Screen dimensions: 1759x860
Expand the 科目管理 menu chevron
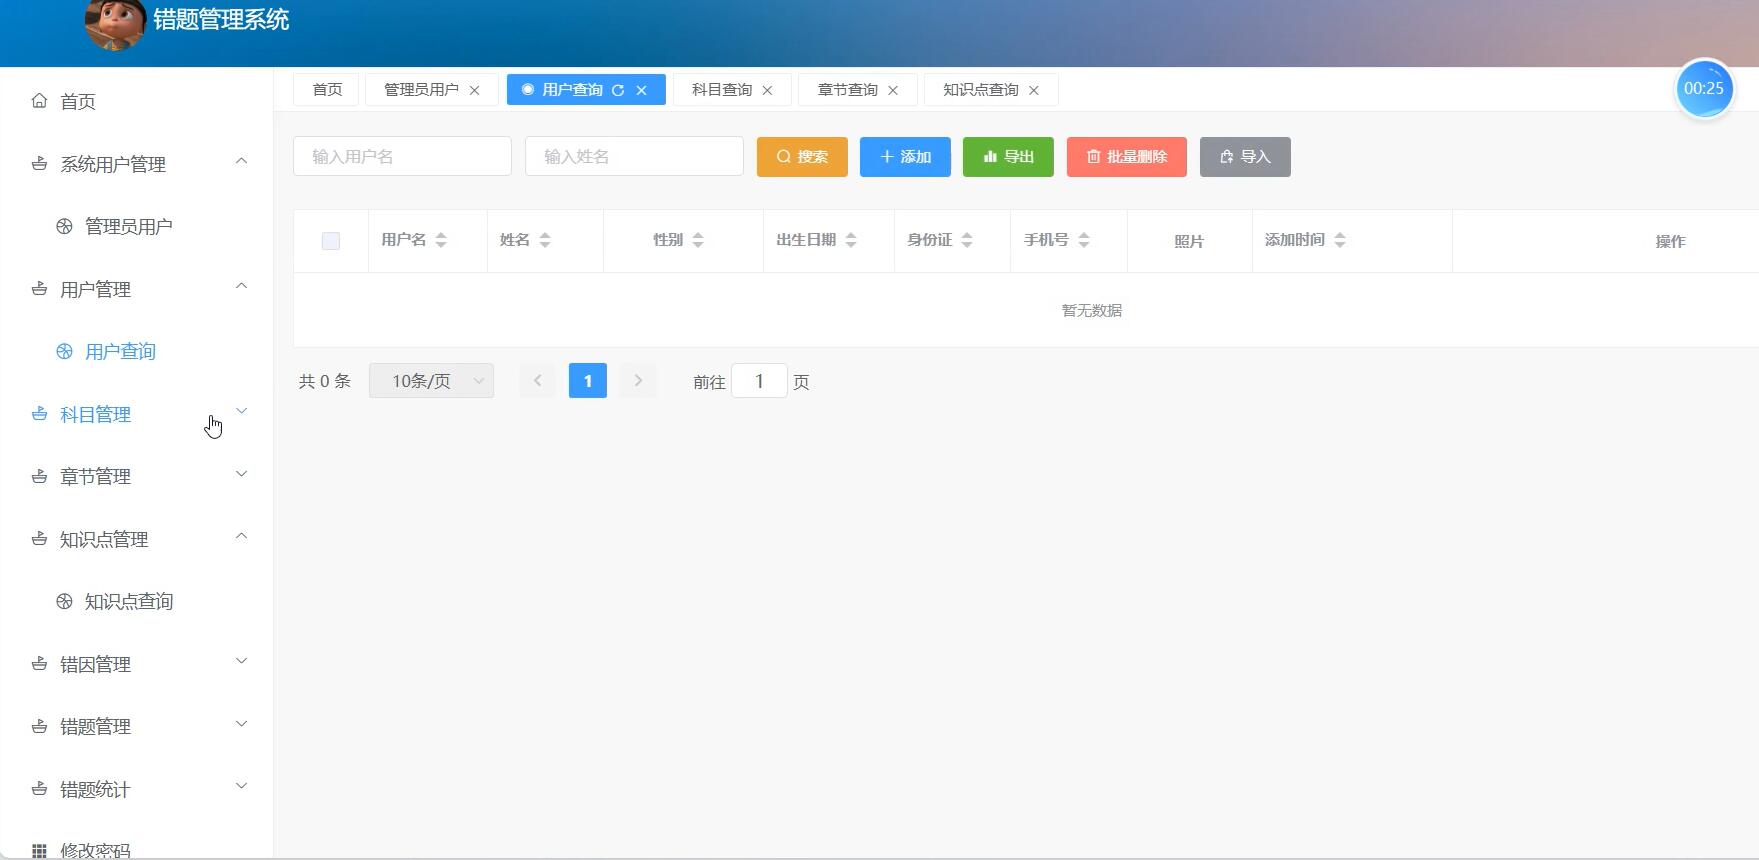[x=241, y=411]
